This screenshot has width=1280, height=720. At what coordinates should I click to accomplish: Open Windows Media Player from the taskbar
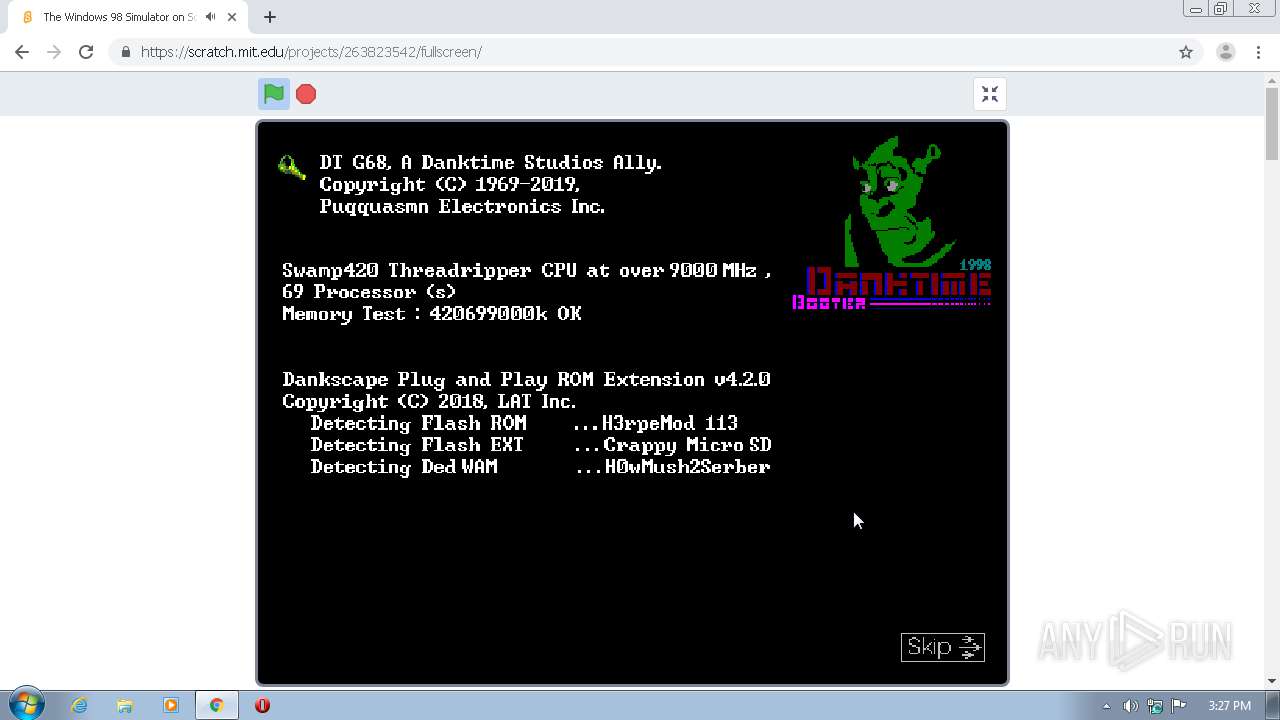point(170,705)
